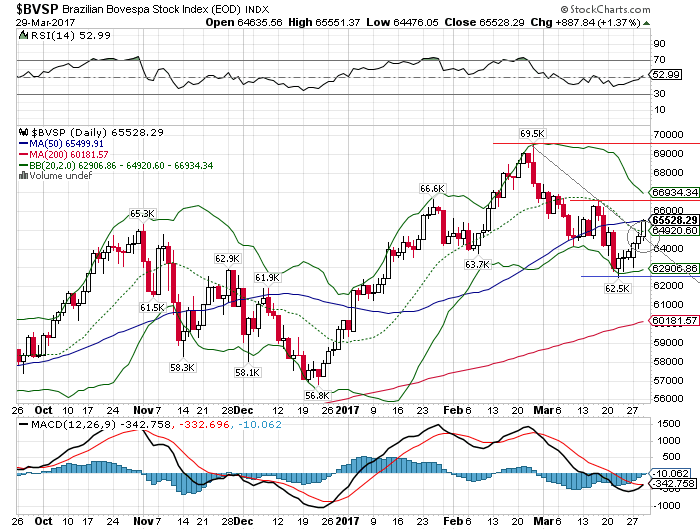Click the 69.5K peak price annotation
700x530 pixels.
pos(532,134)
